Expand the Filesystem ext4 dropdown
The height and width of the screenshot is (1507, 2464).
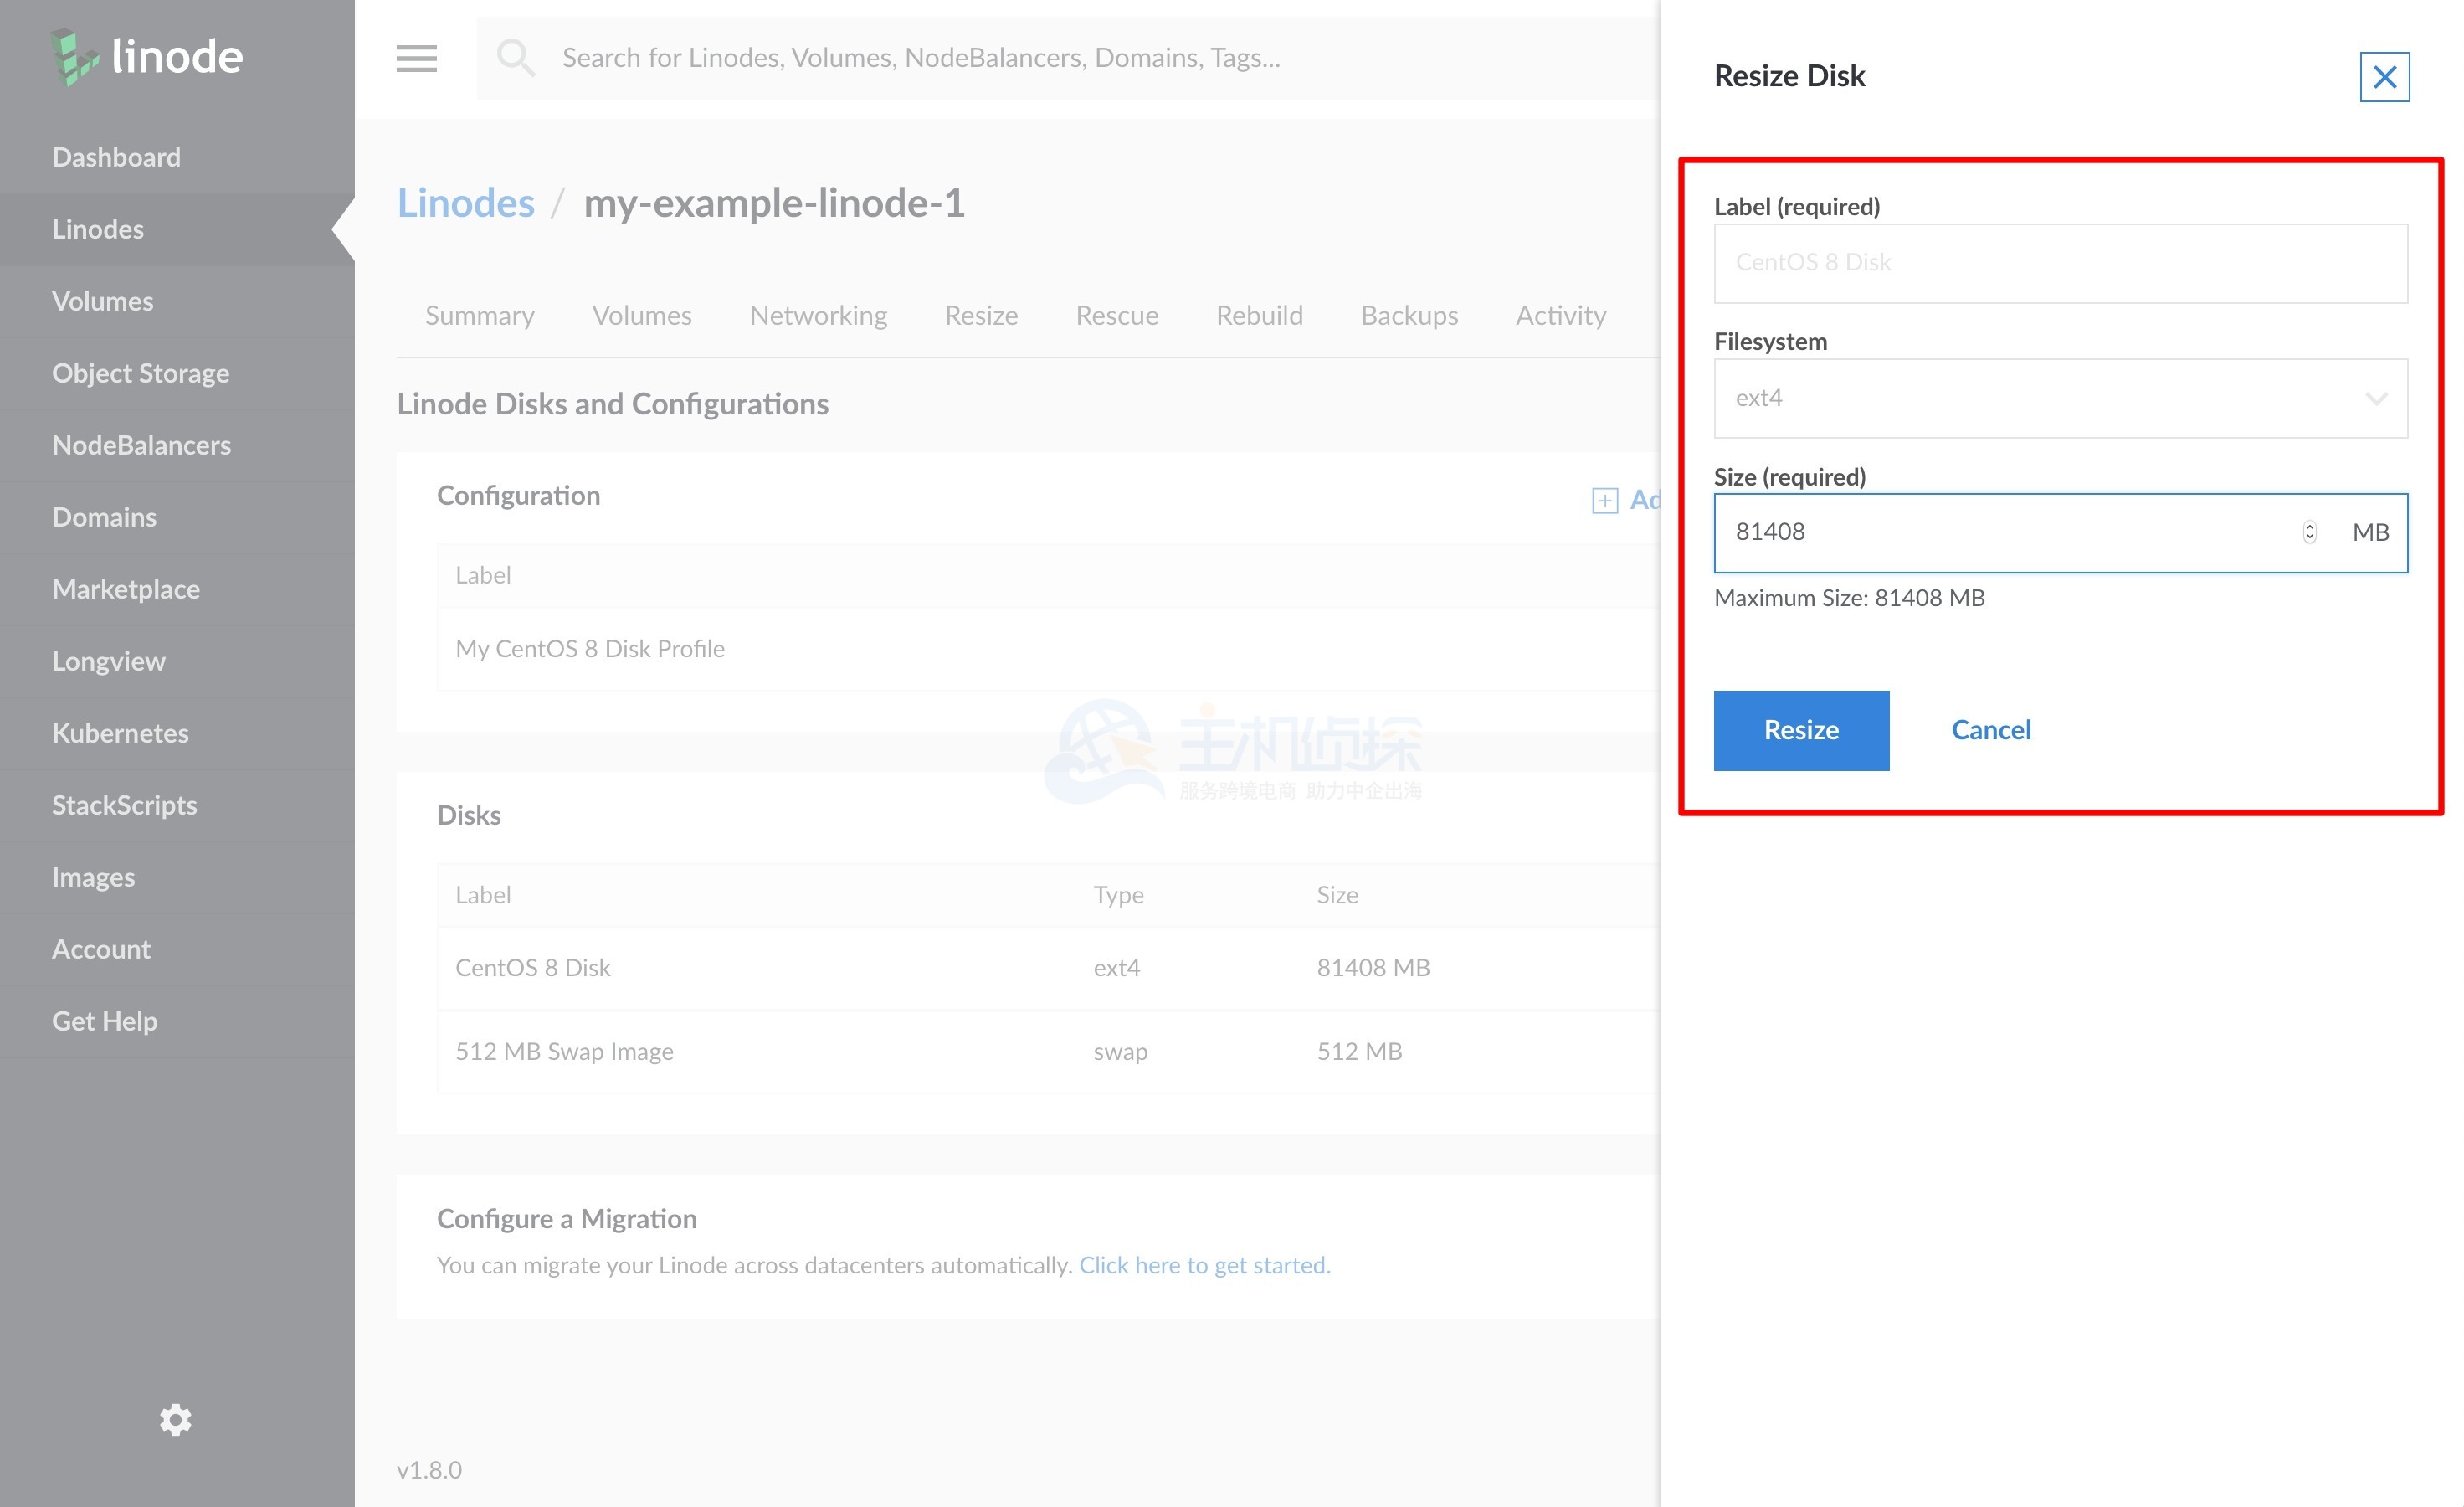click(2040, 398)
